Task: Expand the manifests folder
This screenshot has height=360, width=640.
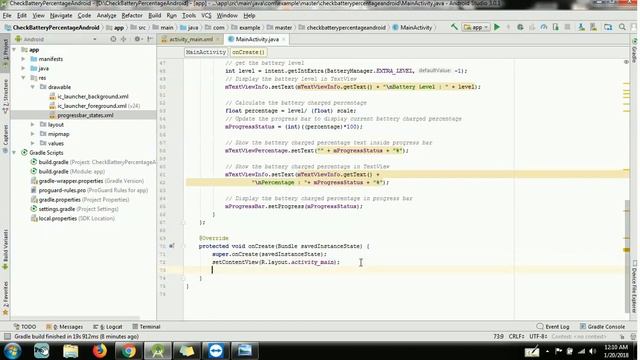Action: point(23,59)
